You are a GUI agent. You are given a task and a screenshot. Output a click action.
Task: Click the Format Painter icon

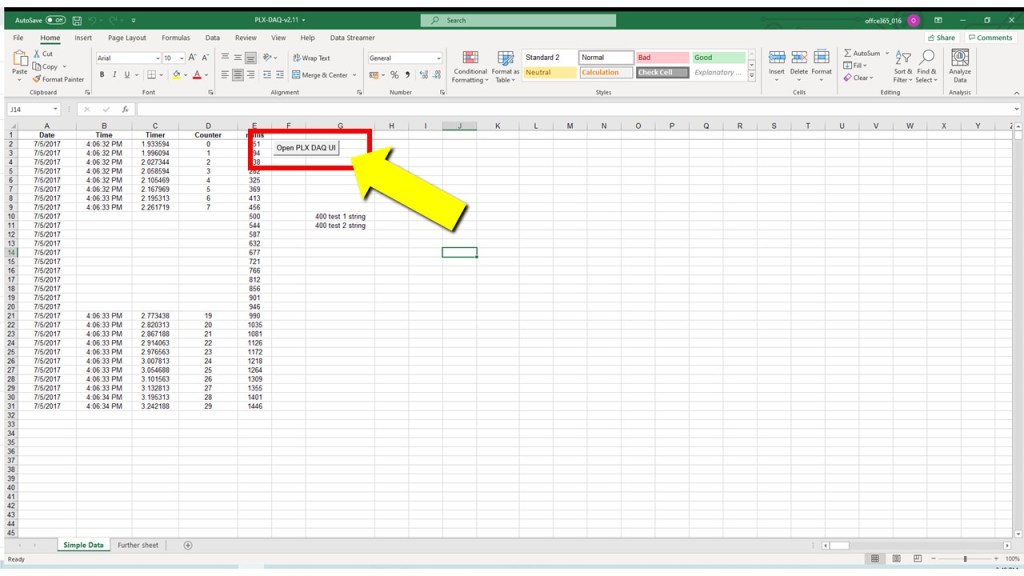point(37,79)
